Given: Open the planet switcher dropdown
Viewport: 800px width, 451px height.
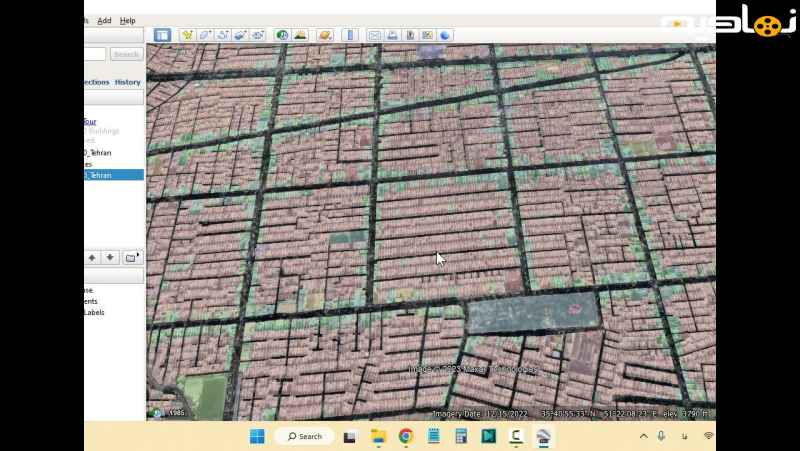Looking at the screenshot, I should [x=325, y=35].
